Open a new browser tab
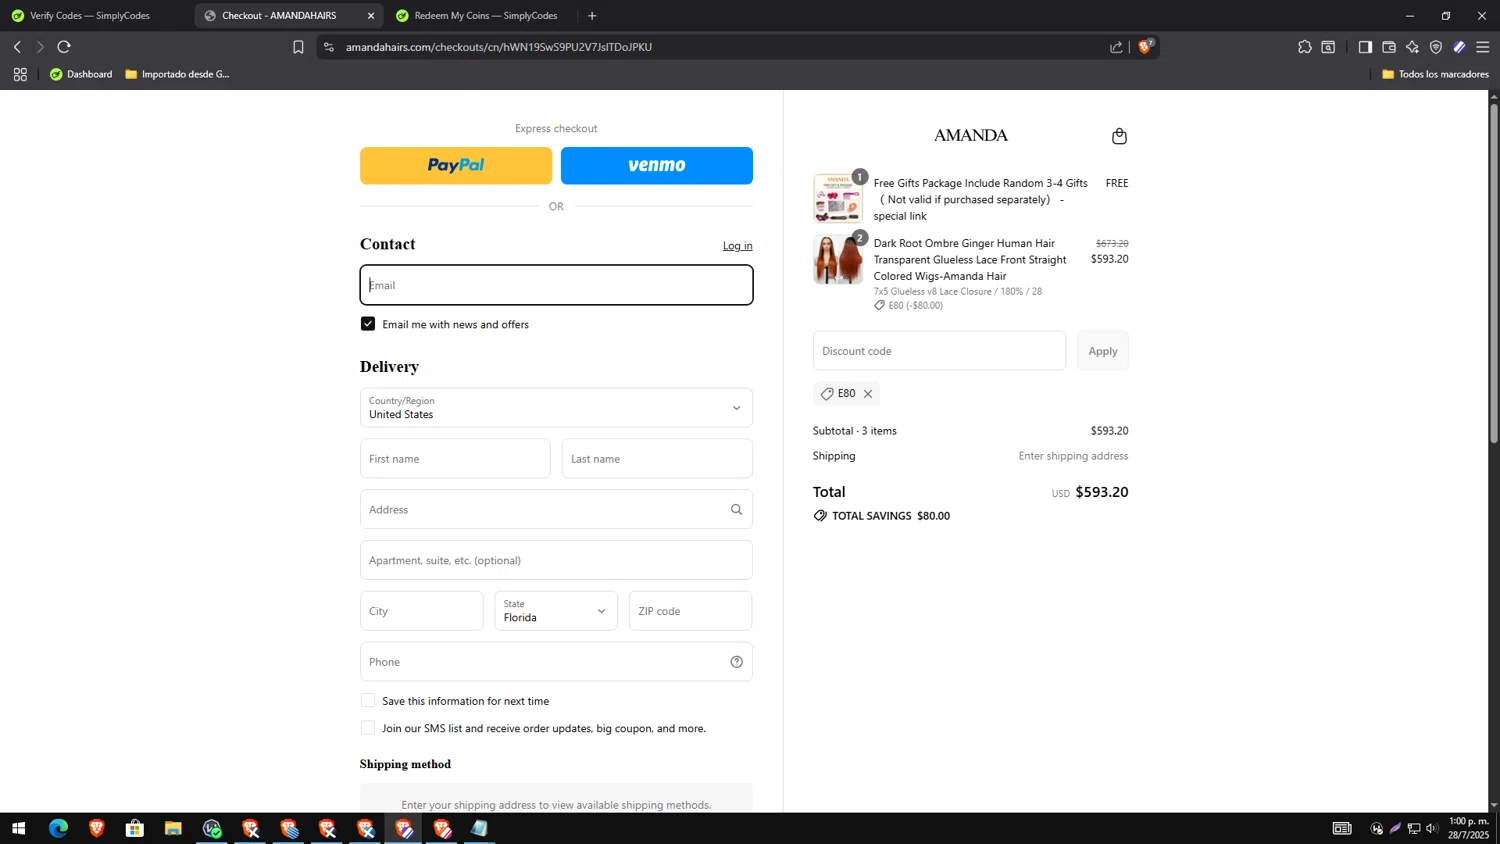Viewport: 1500px width, 844px height. pyautogui.click(x=592, y=16)
